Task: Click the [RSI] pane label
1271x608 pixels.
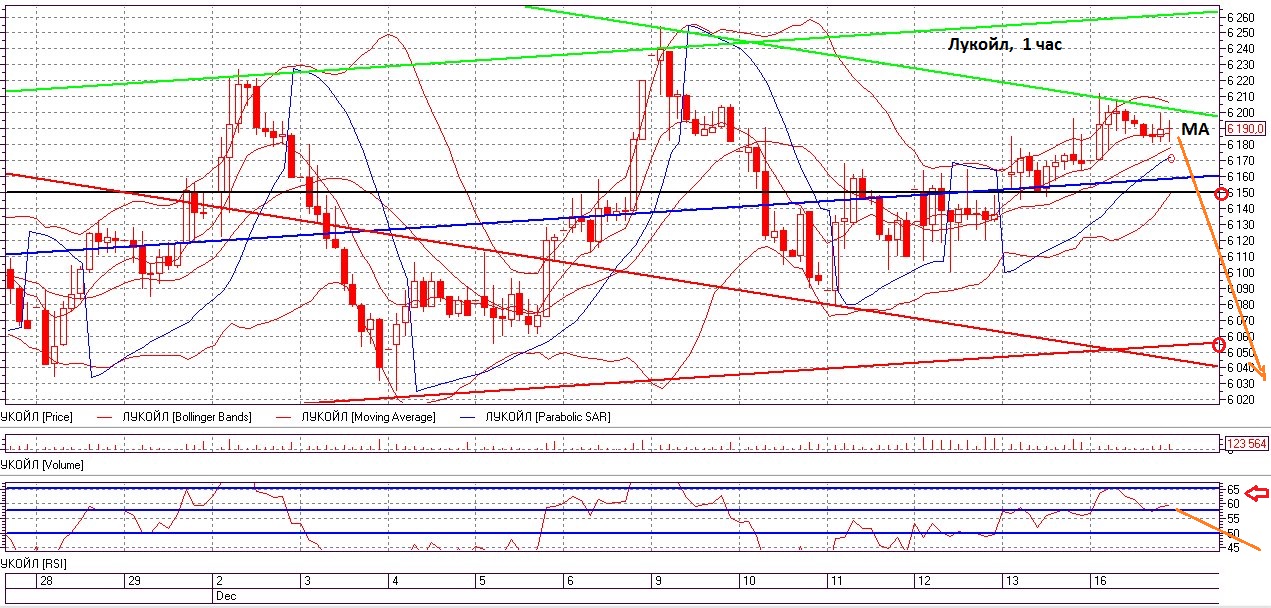Action: click(54, 565)
